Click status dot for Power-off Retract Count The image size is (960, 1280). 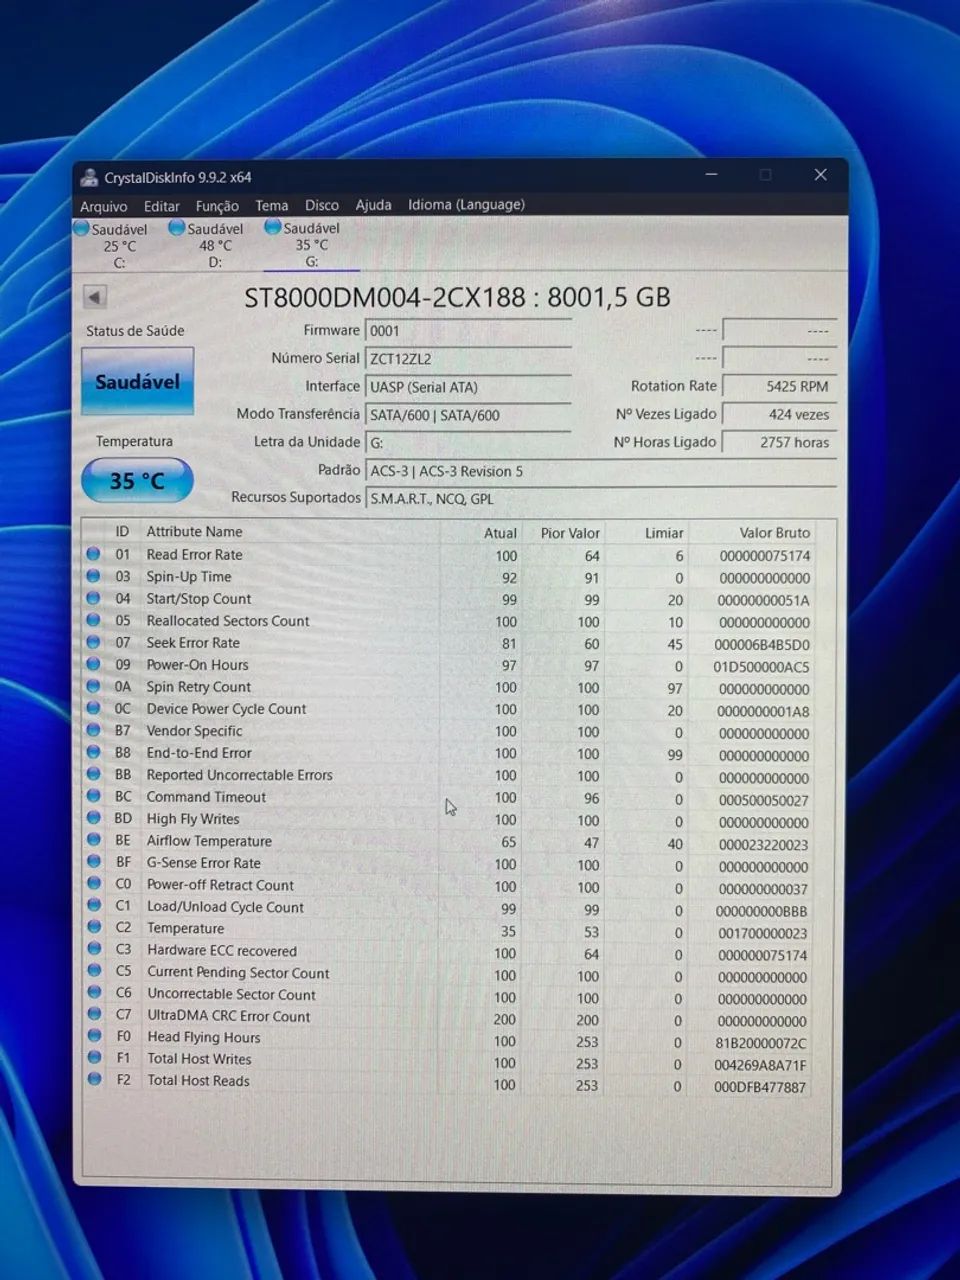pos(94,884)
